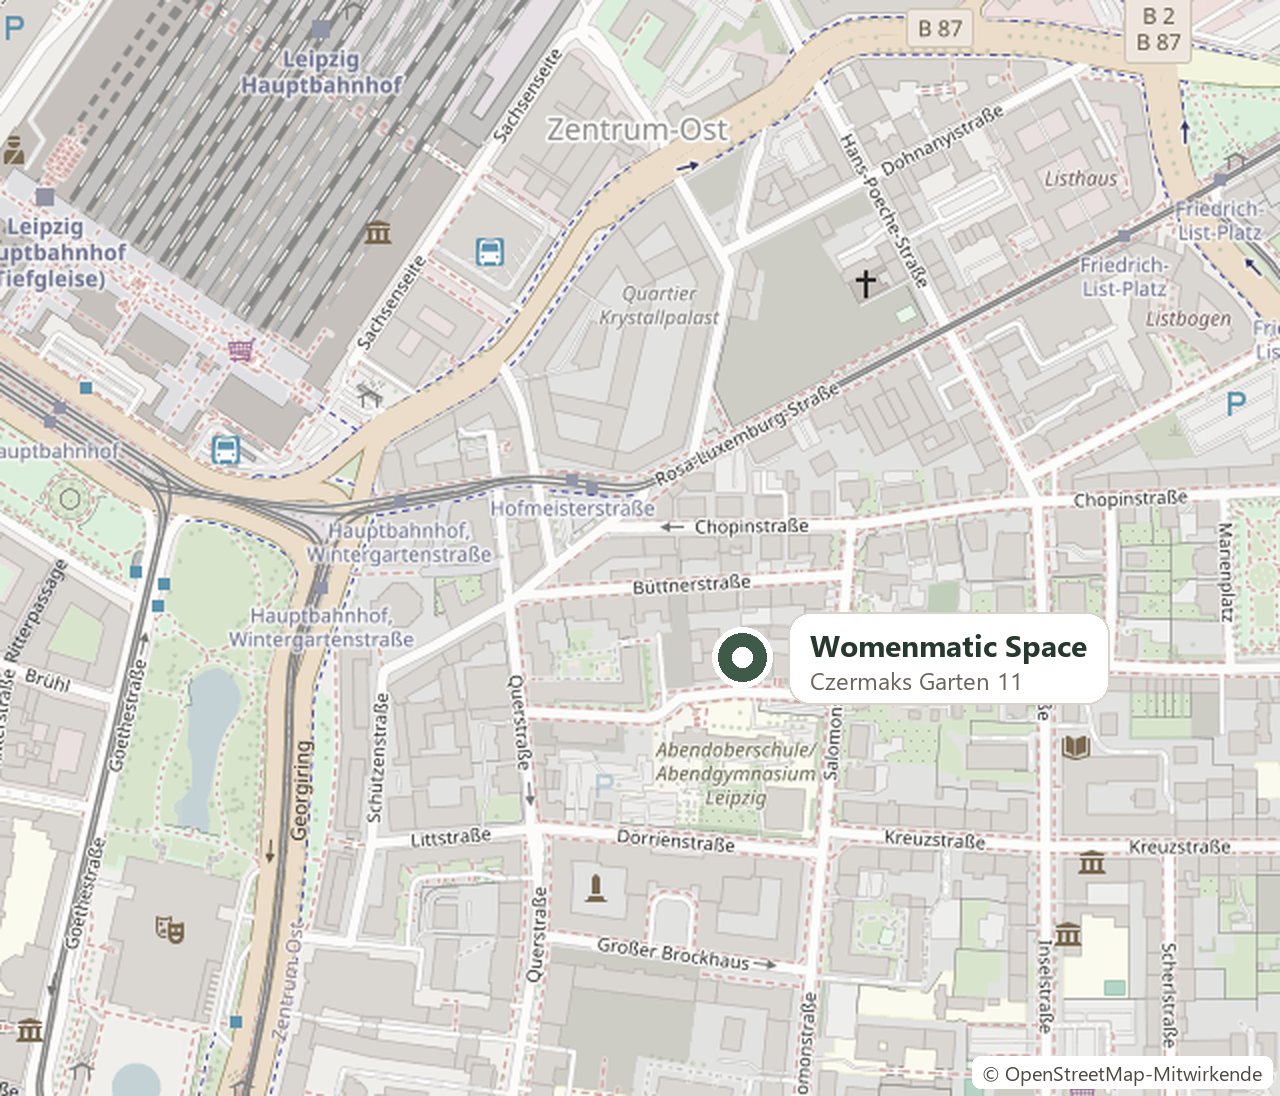The width and height of the screenshot is (1280, 1096).
Task: Click the Dörrienstraße street label
Action: coord(676,841)
